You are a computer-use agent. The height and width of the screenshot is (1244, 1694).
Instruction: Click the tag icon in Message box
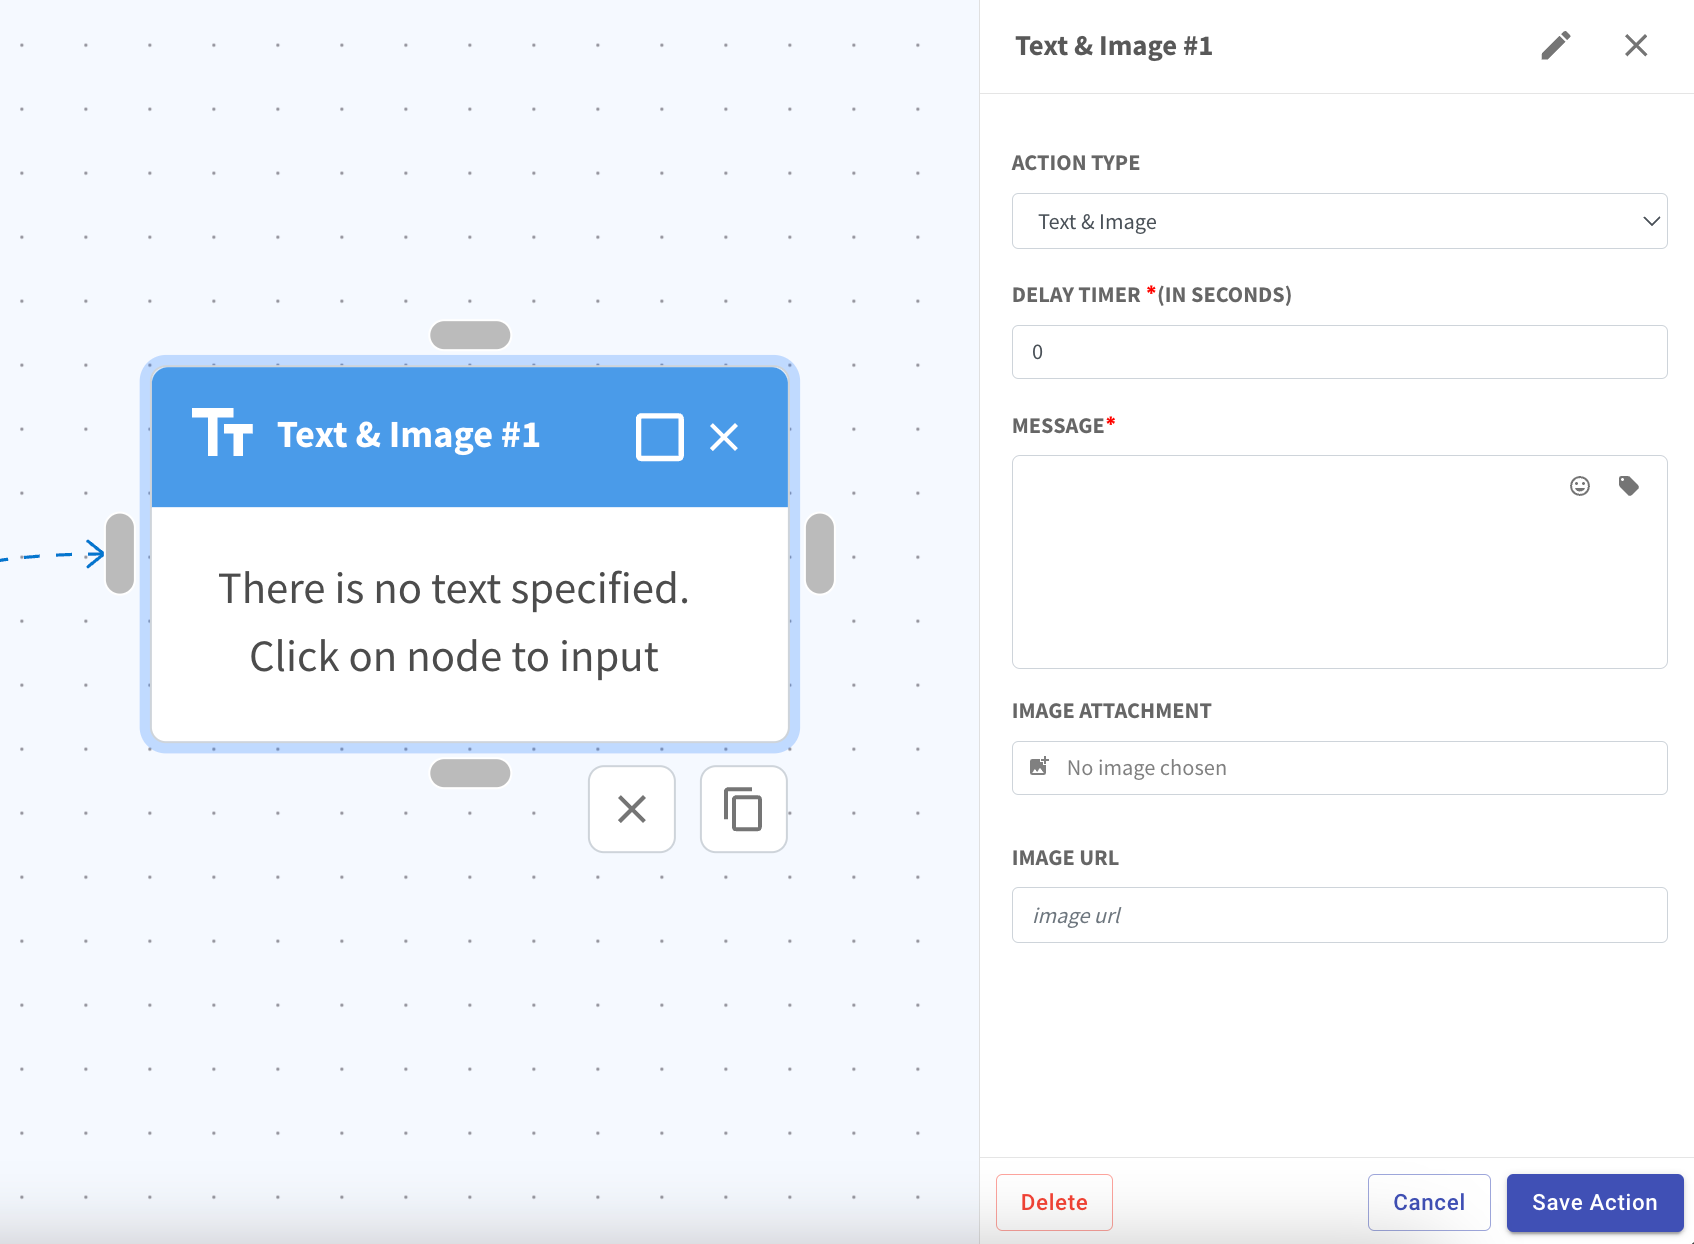[x=1629, y=486]
